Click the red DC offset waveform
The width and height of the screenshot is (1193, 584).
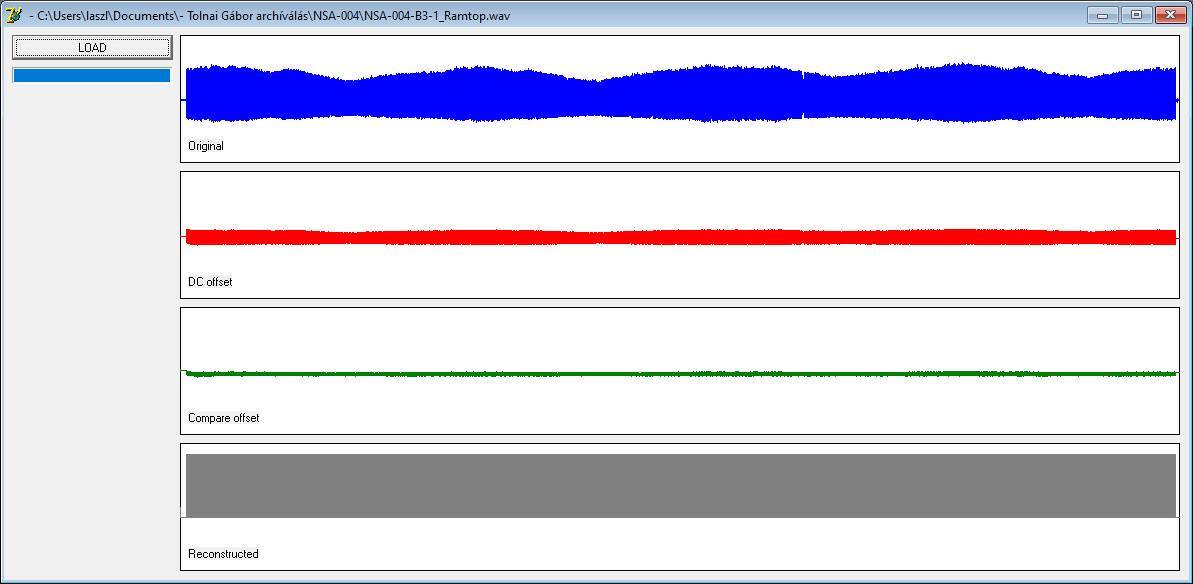(681, 237)
